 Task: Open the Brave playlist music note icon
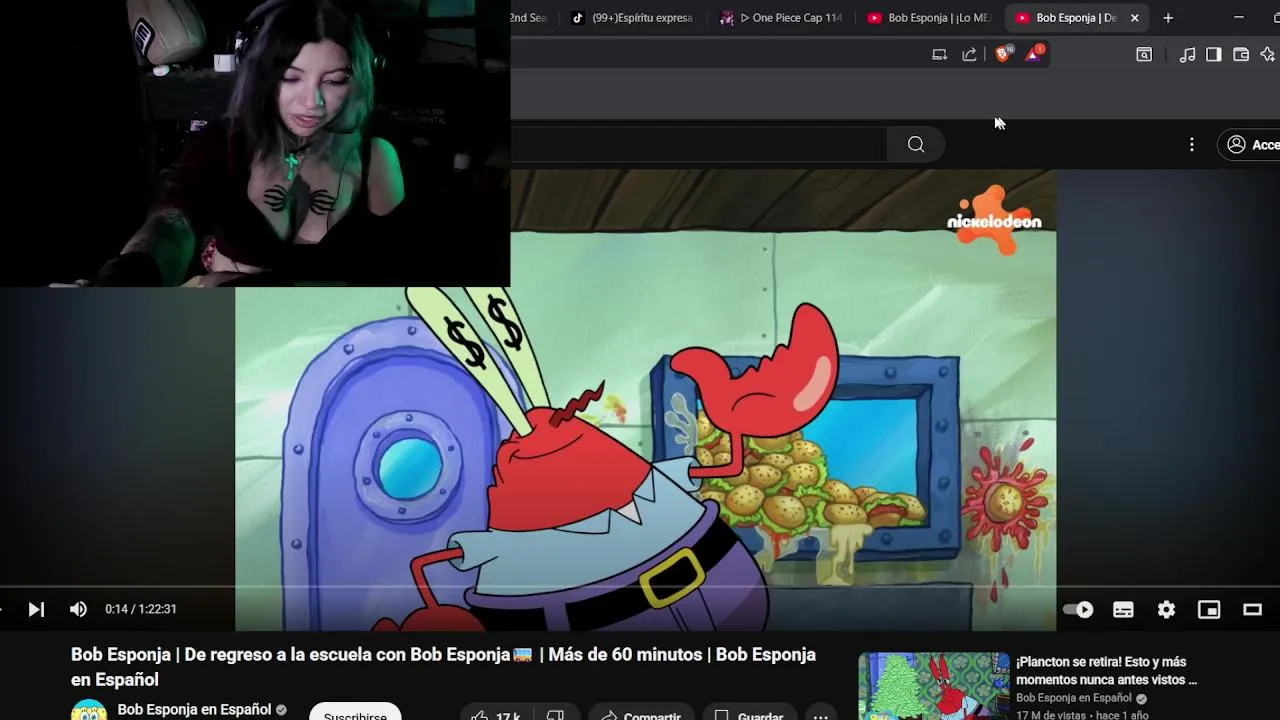pyautogui.click(x=1187, y=55)
